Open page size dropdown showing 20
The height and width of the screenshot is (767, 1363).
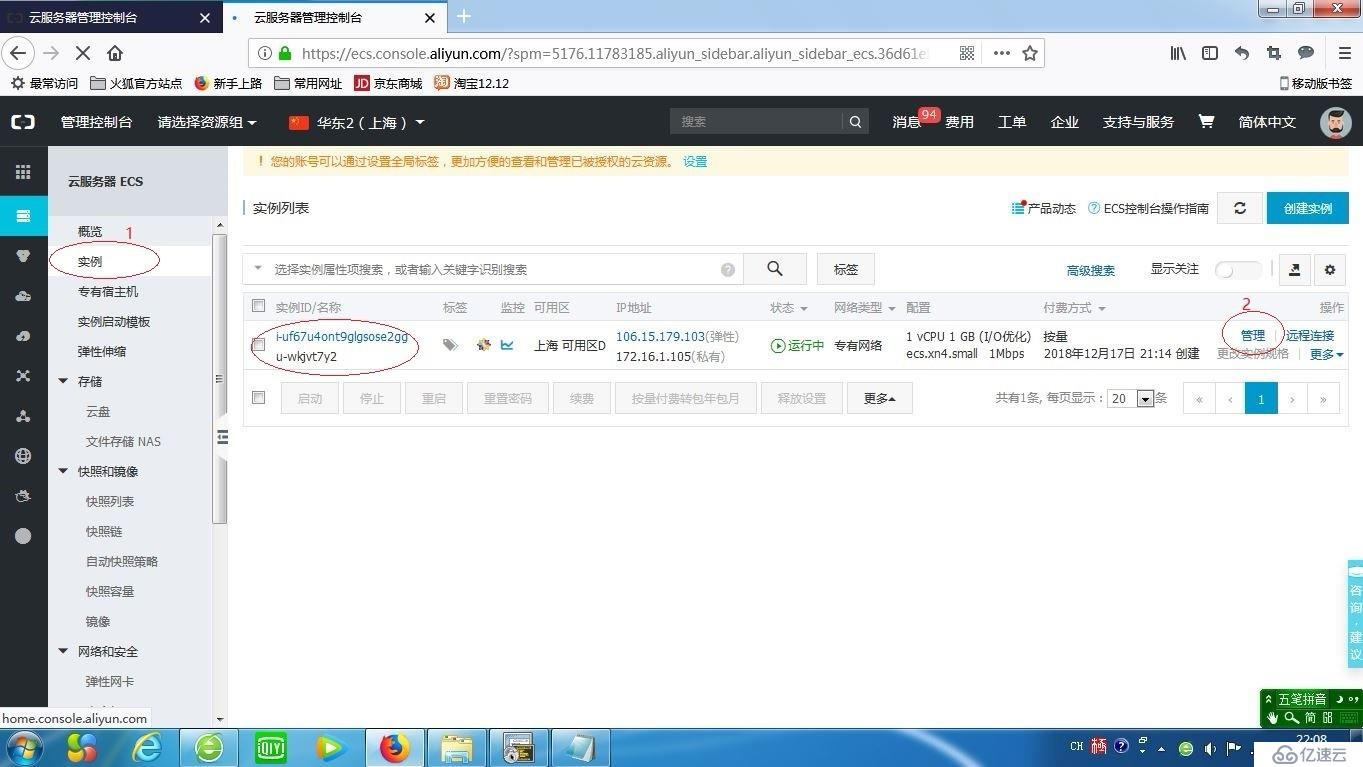tap(1131, 398)
